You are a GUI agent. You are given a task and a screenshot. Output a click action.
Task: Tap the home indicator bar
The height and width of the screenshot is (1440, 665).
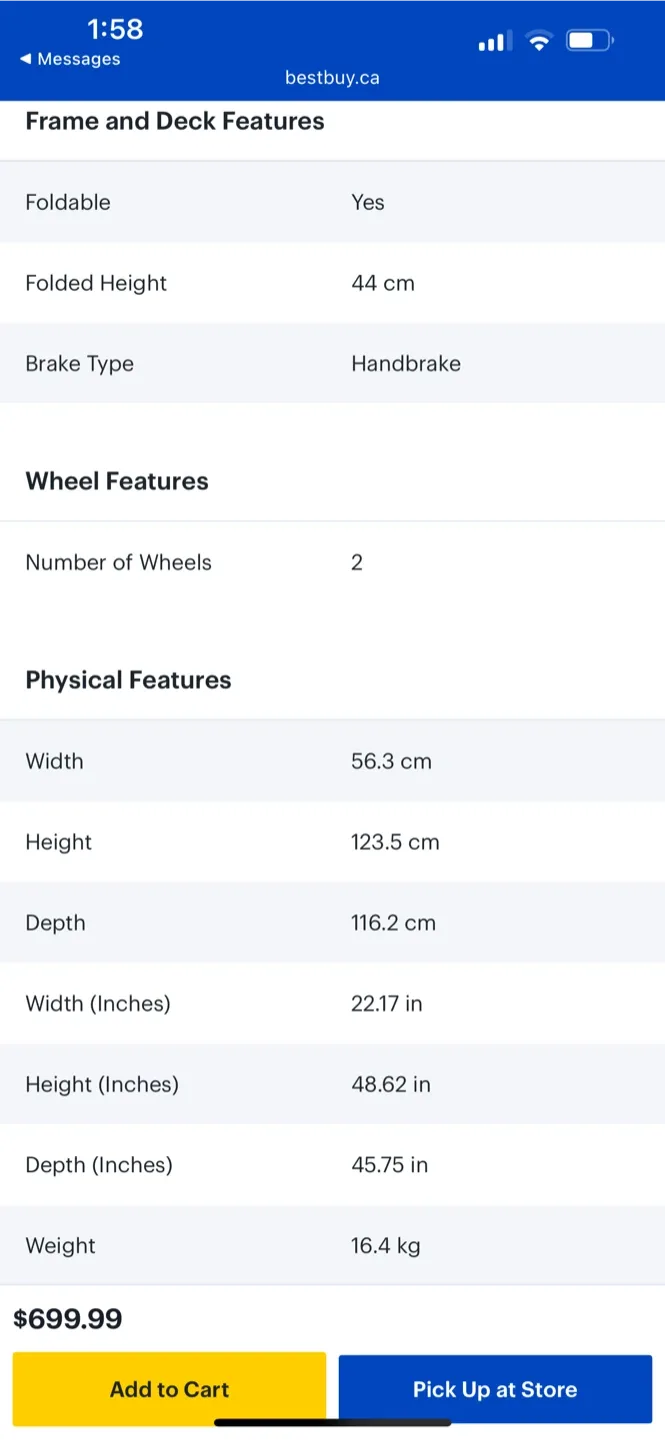pos(332,1424)
